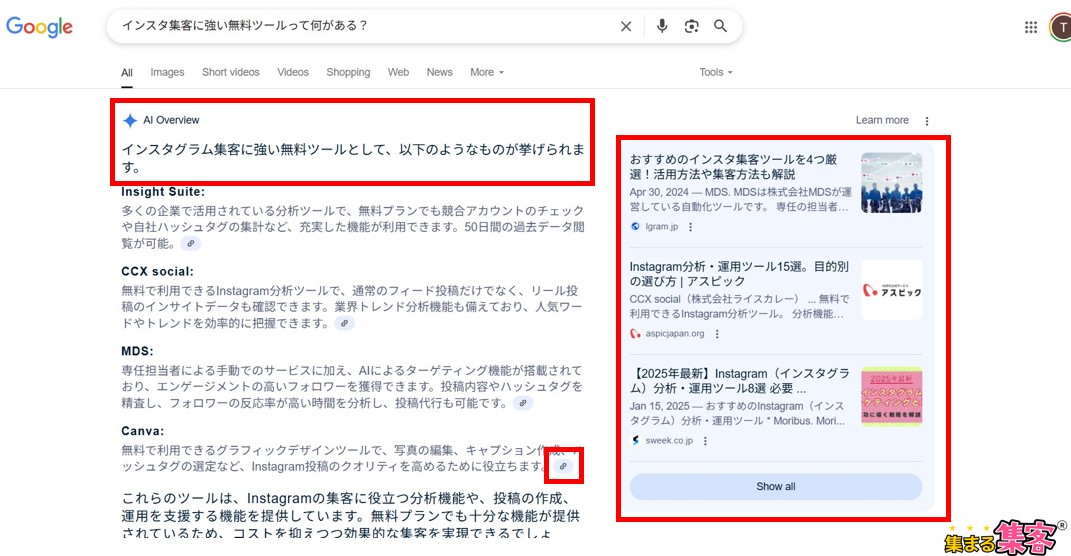Open the Google apps grid
The width and height of the screenshot is (1071, 556).
pos(1031,27)
